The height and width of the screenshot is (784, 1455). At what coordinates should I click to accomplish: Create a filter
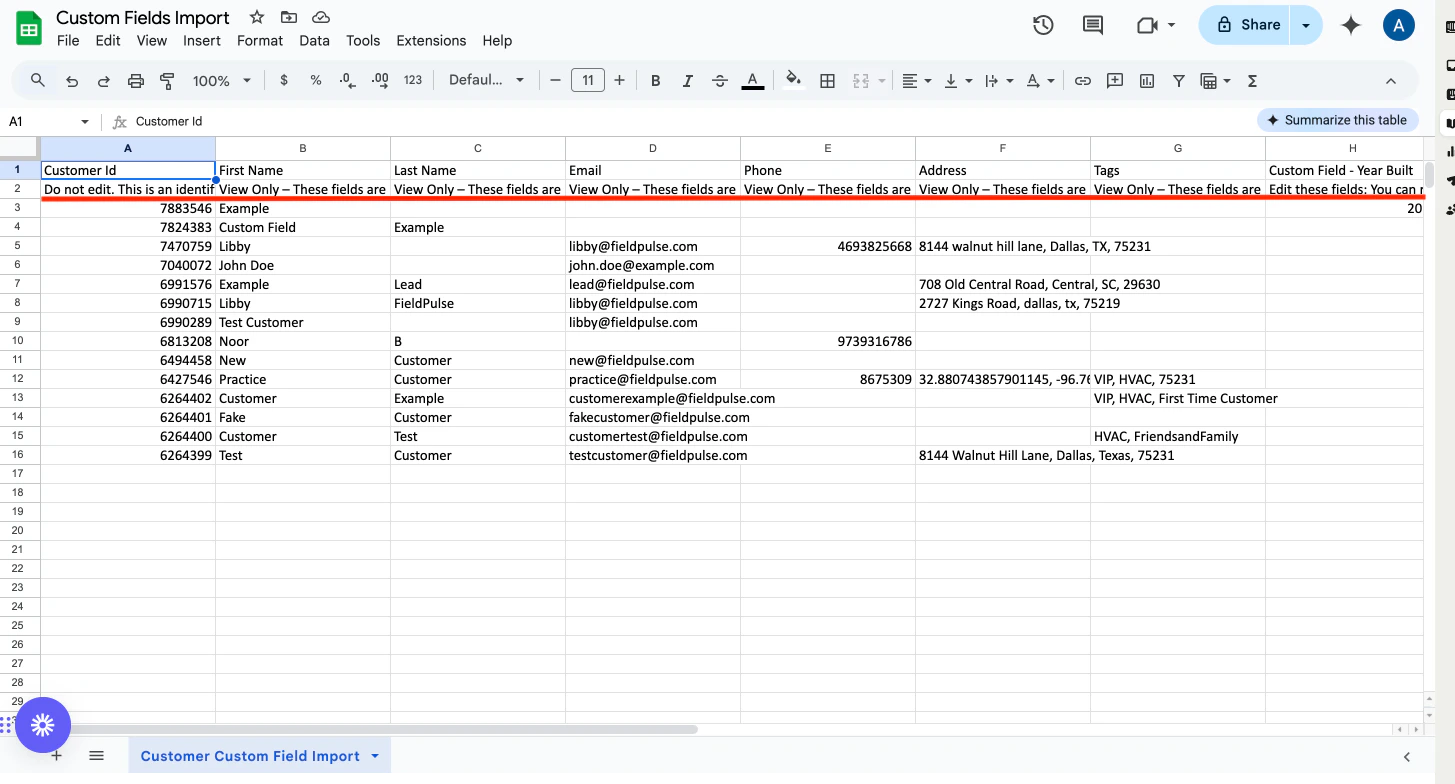(1179, 81)
